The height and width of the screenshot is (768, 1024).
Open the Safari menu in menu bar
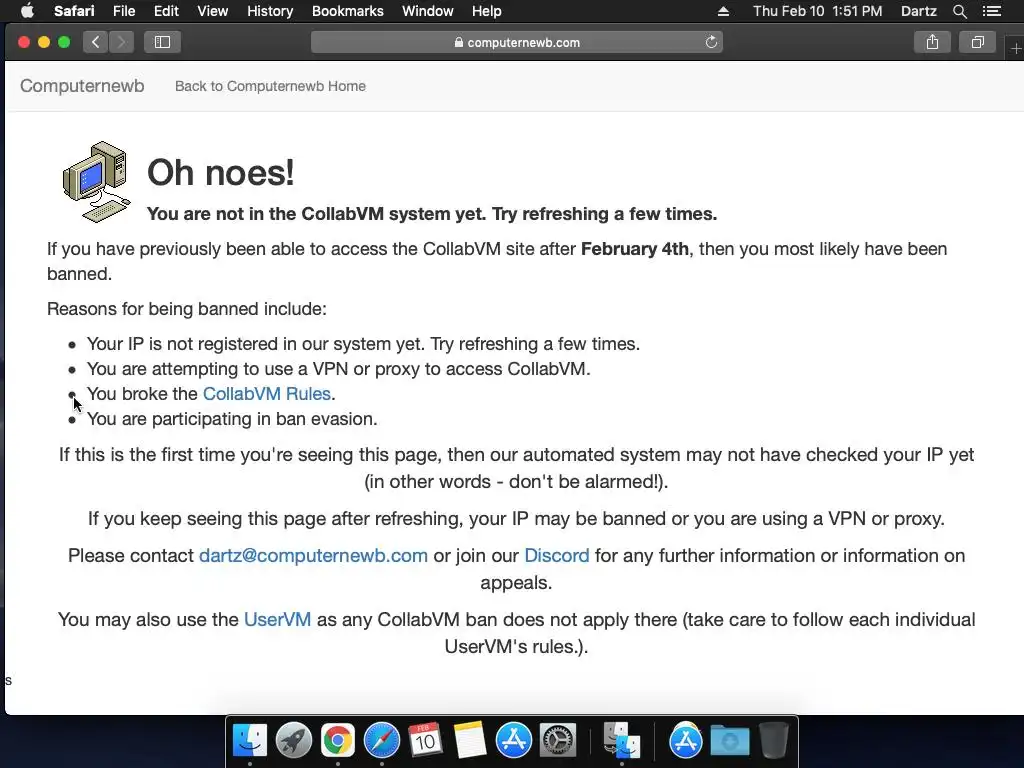tap(74, 11)
